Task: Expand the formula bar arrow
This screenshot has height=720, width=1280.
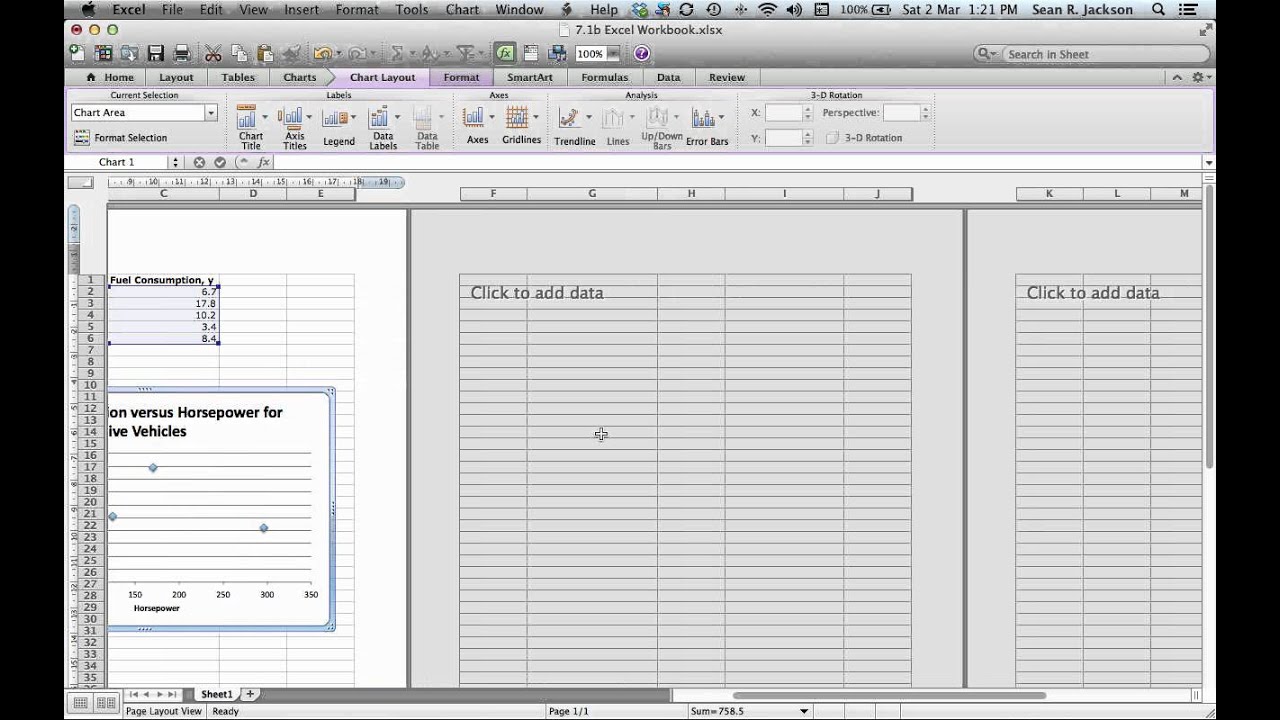Action: coord(1209,163)
